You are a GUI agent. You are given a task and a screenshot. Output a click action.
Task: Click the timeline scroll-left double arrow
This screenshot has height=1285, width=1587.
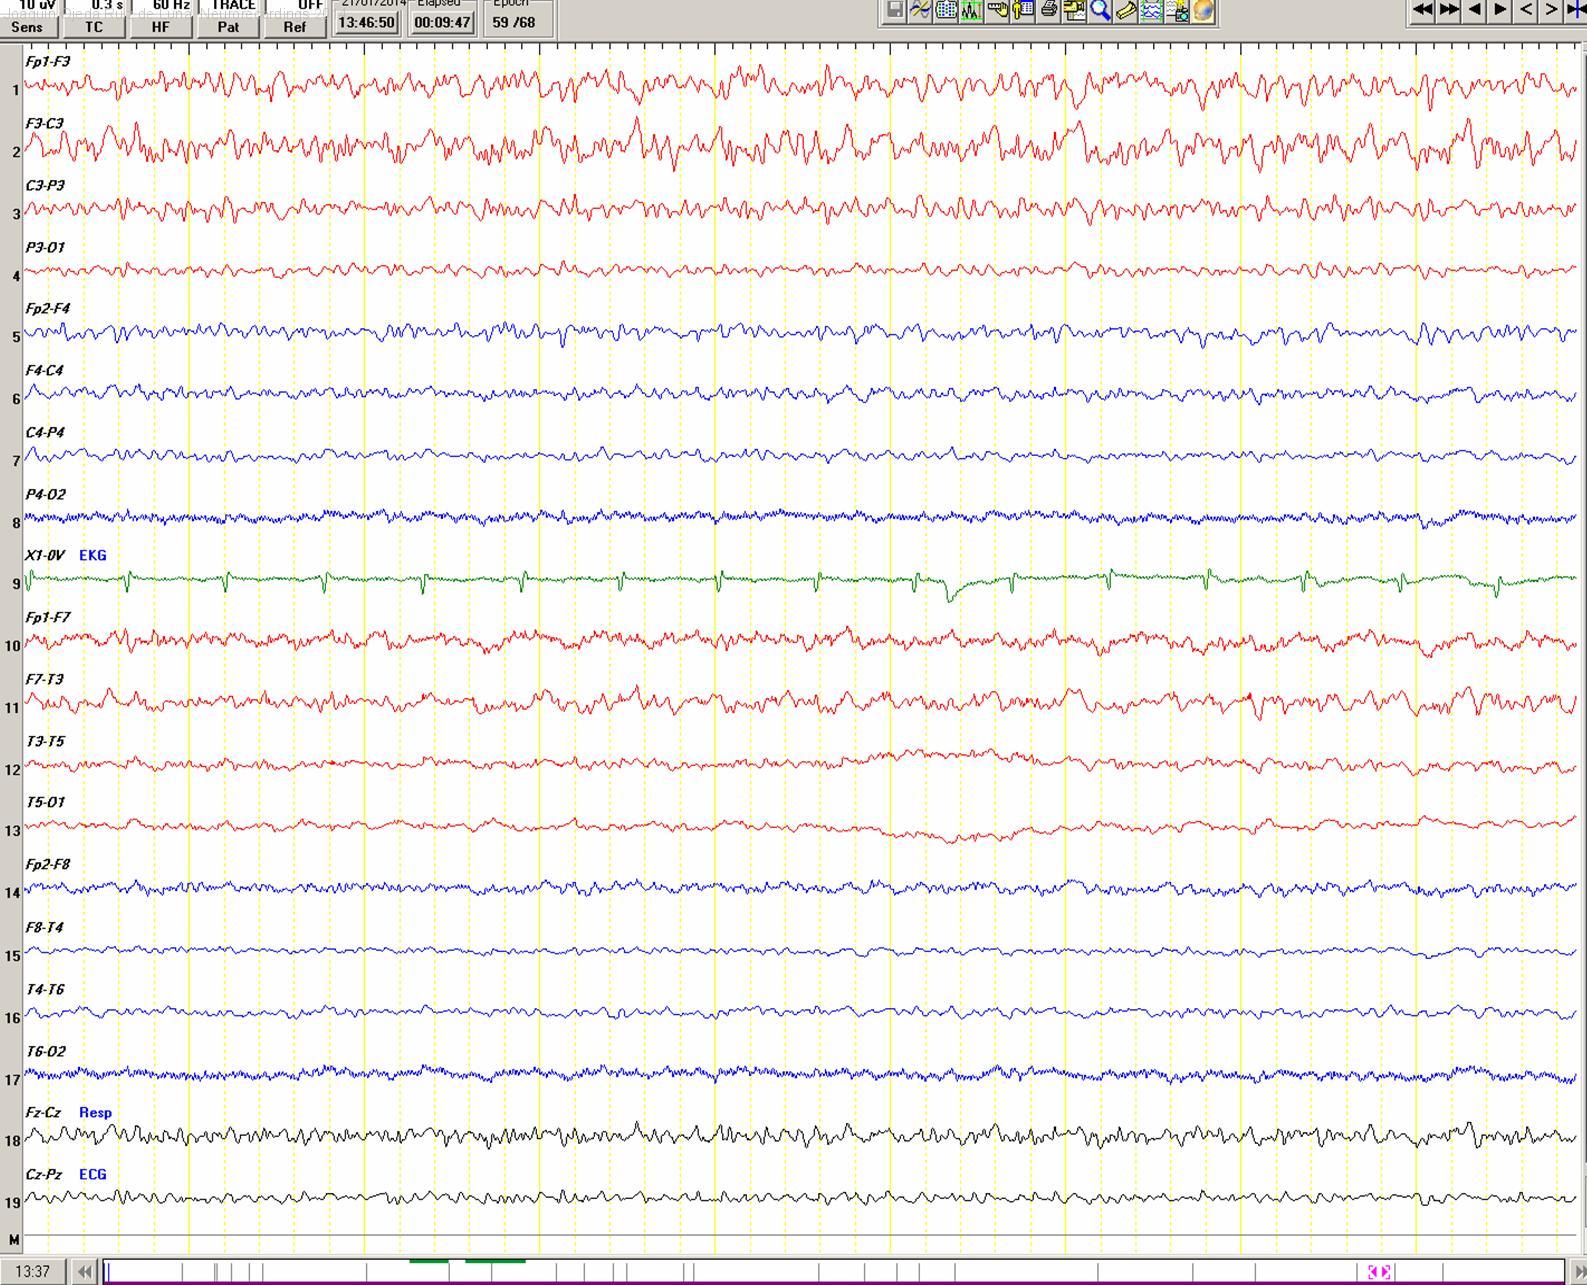click(x=85, y=1272)
